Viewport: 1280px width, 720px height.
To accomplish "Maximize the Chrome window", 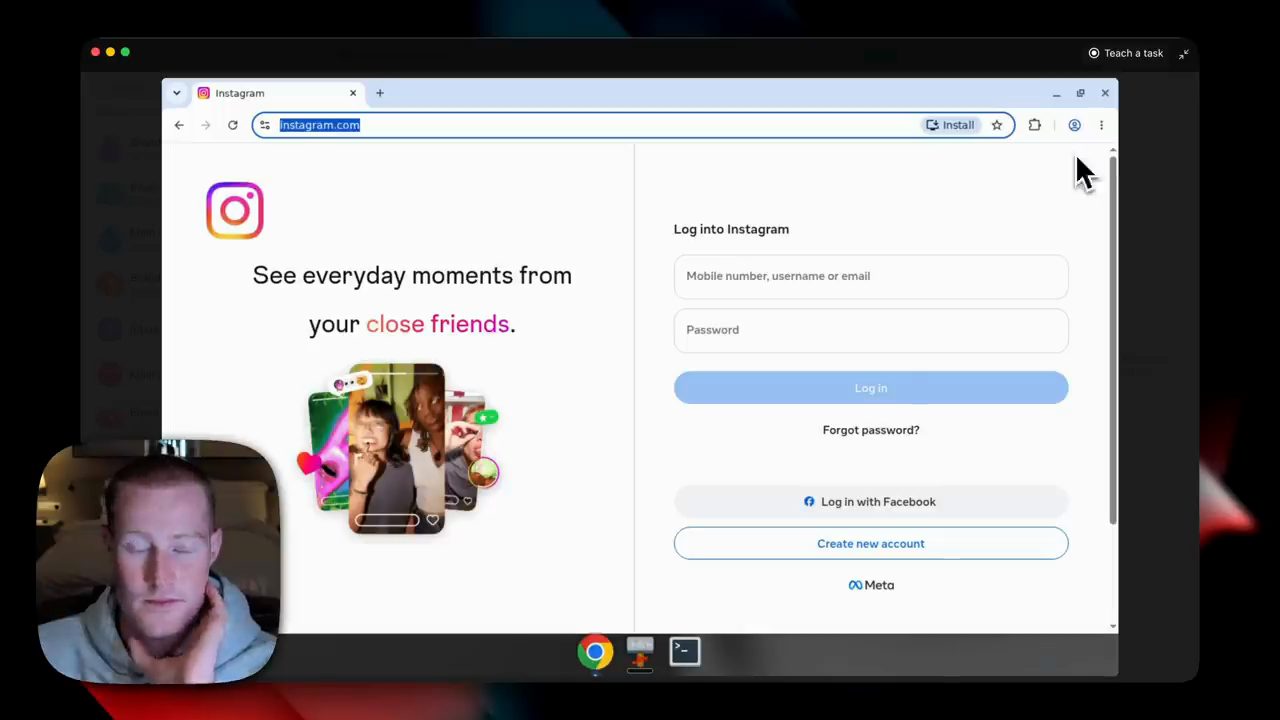I will point(1080,93).
